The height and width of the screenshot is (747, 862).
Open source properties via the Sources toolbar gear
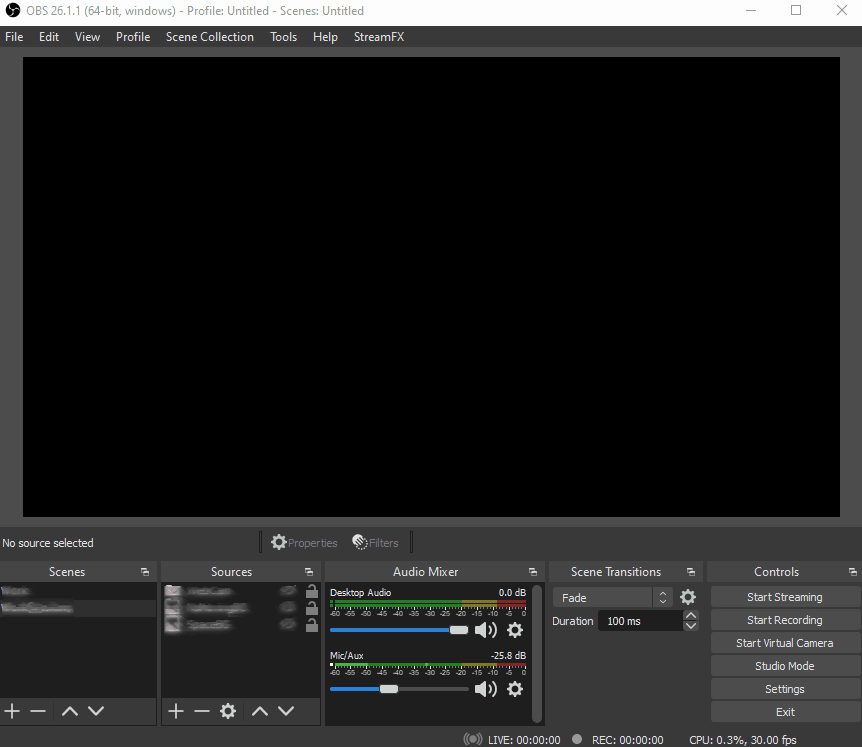(228, 711)
